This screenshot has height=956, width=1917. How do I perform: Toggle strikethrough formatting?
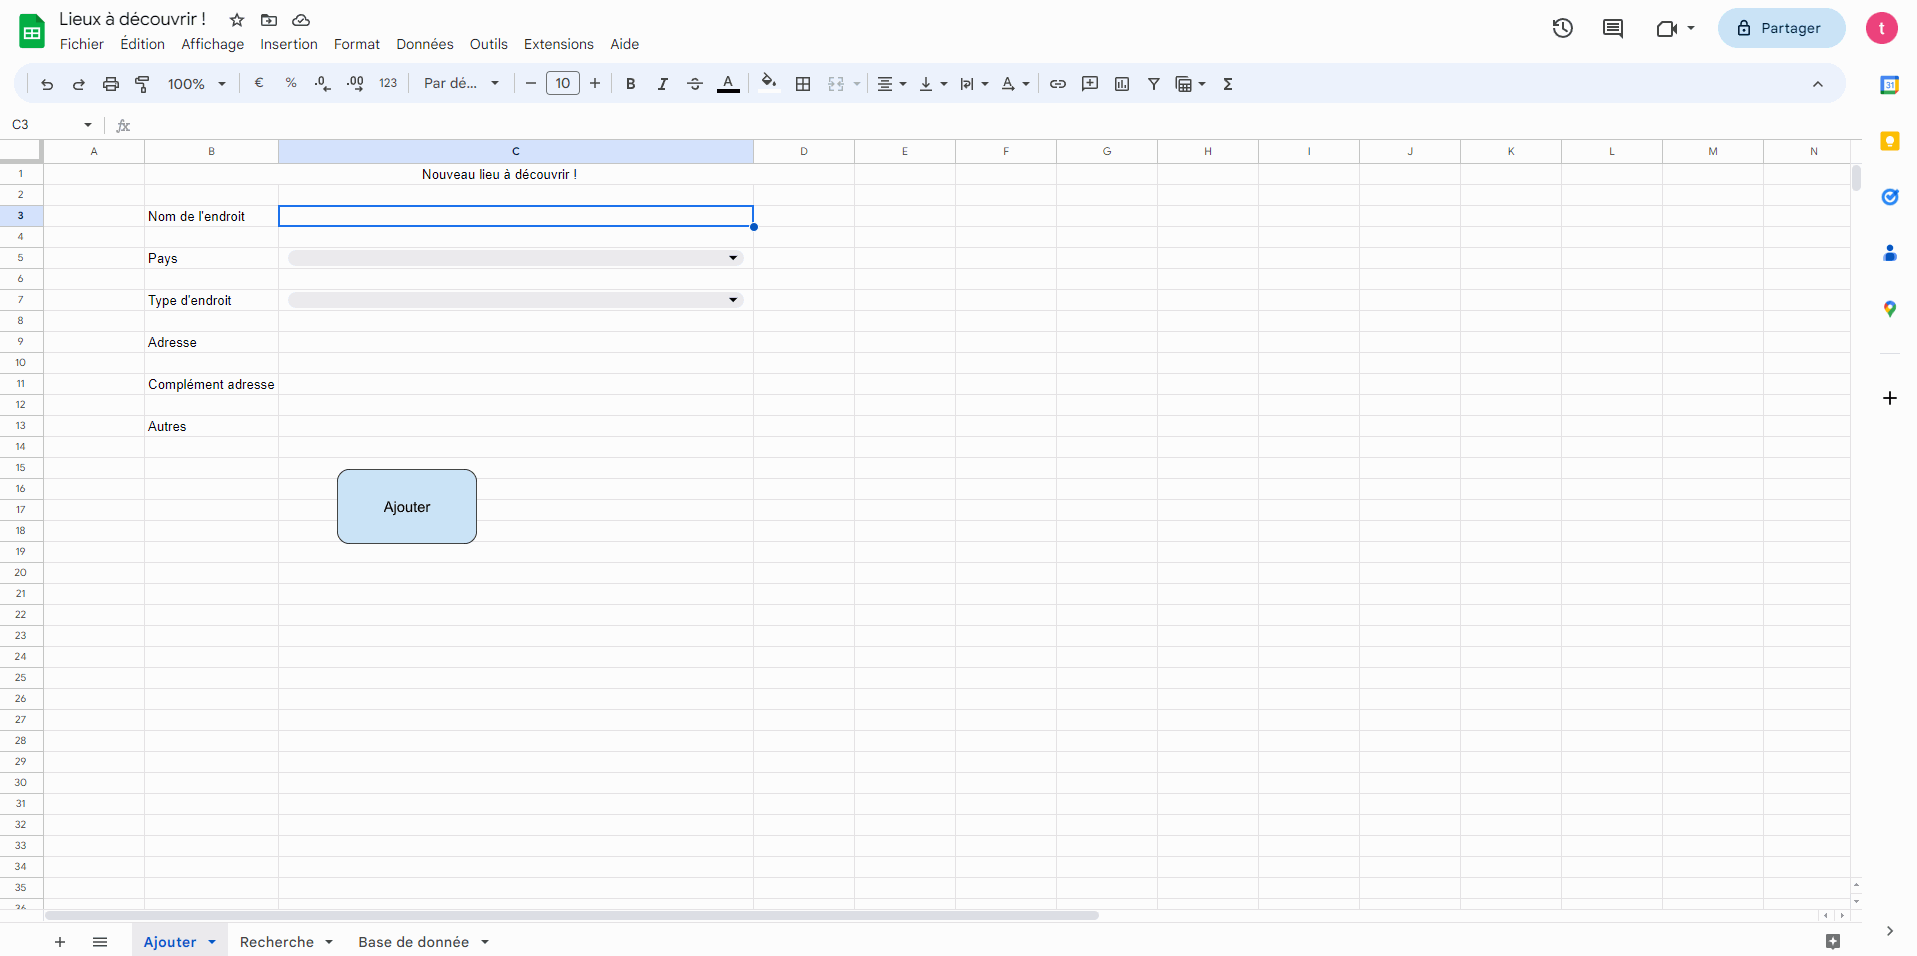pyautogui.click(x=695, y=84)
